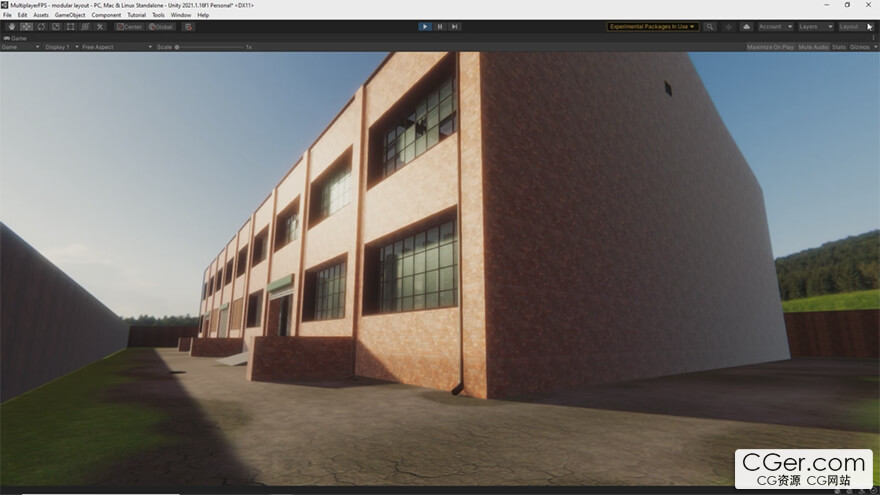Open the custom editor tools icon
880x495 pixels.
tap(100, 27)
